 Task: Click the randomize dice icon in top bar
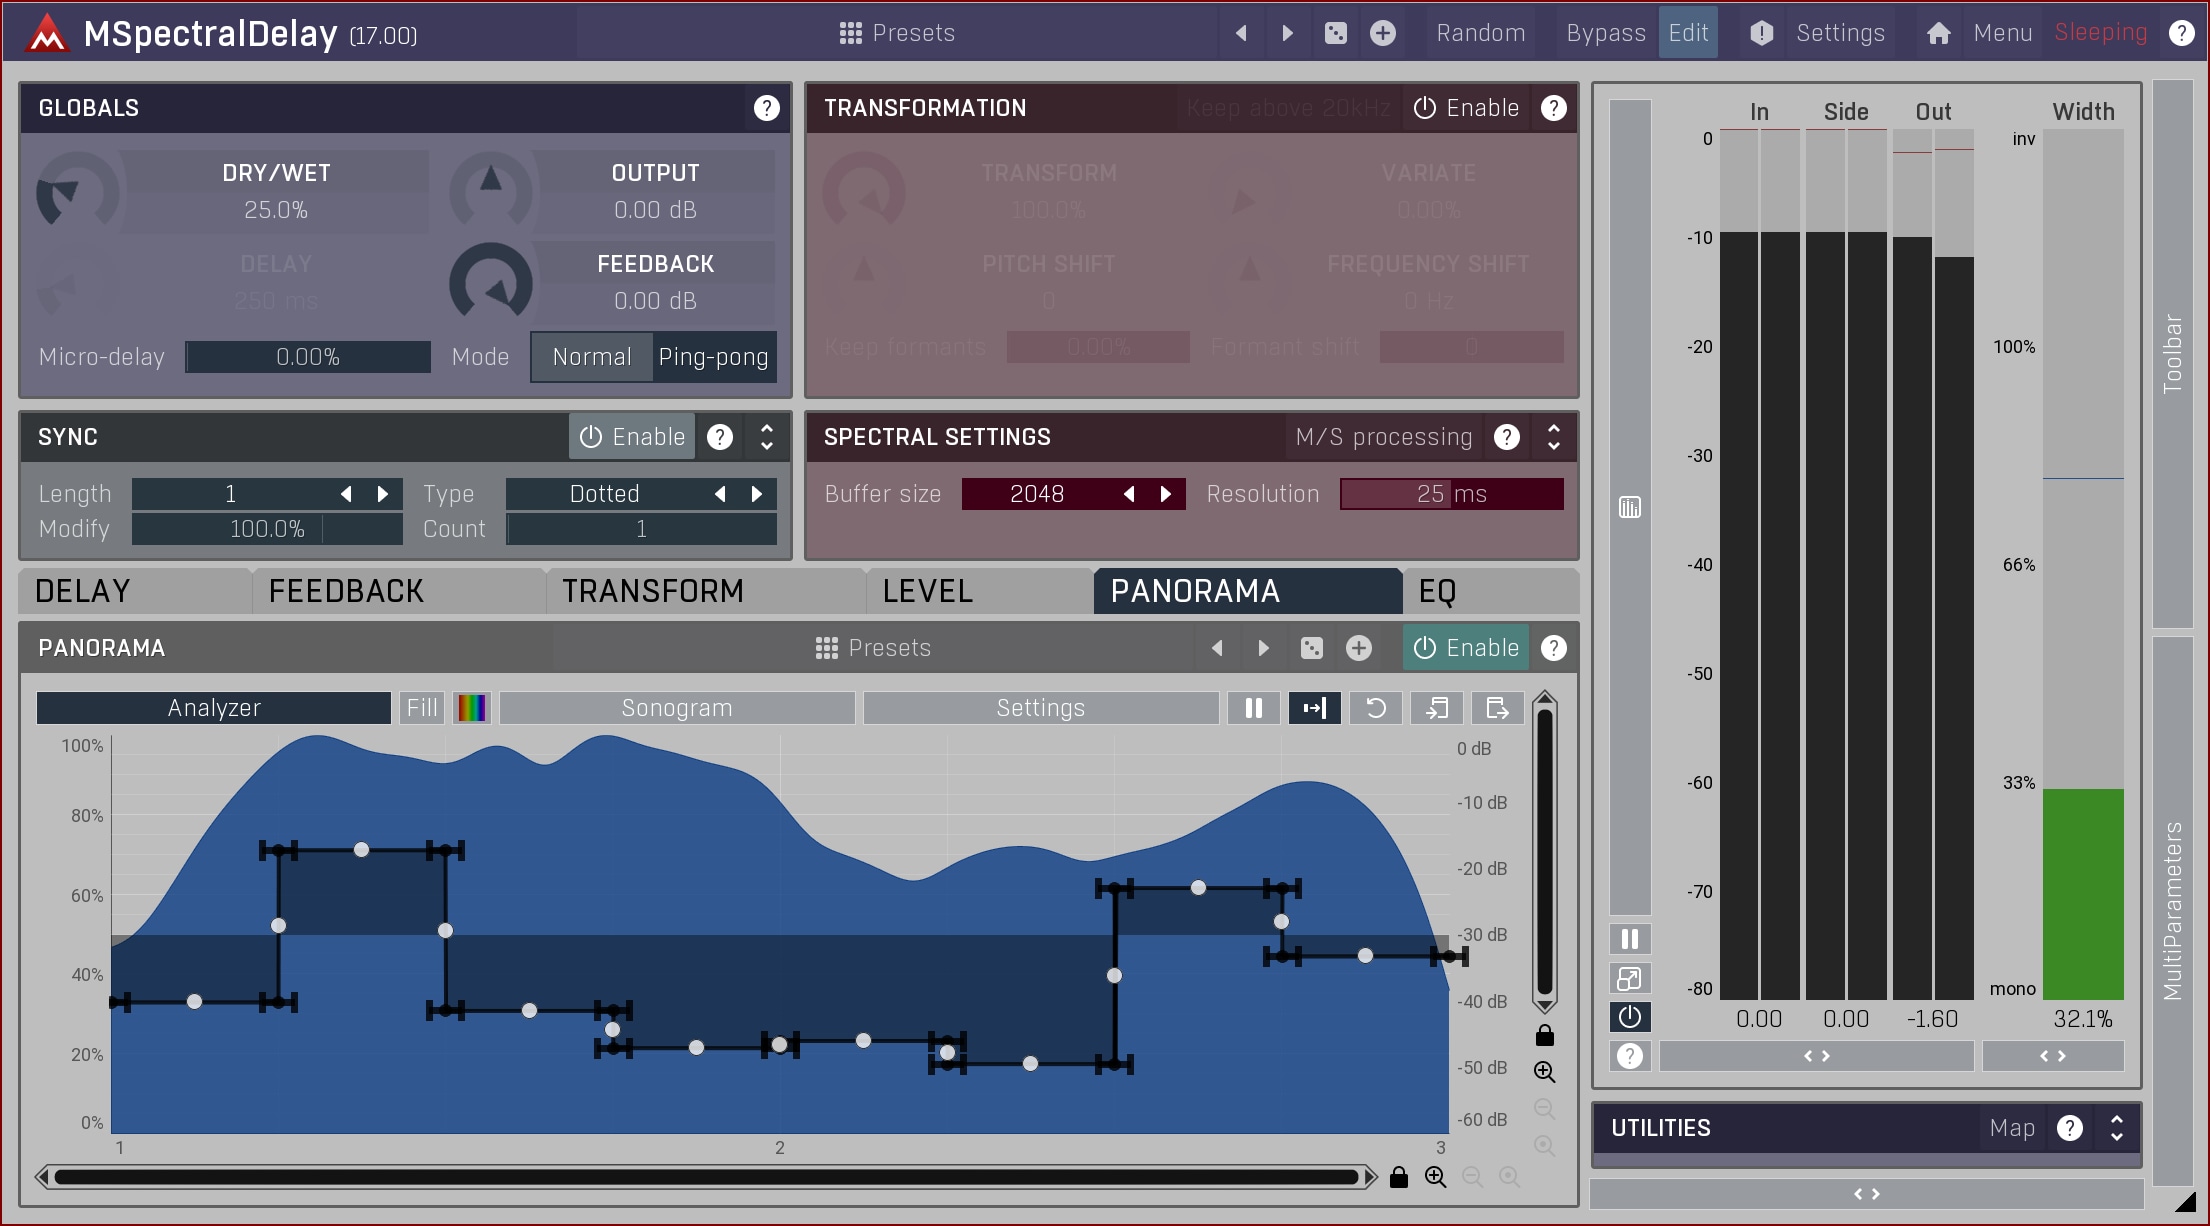coord(1335,33)
